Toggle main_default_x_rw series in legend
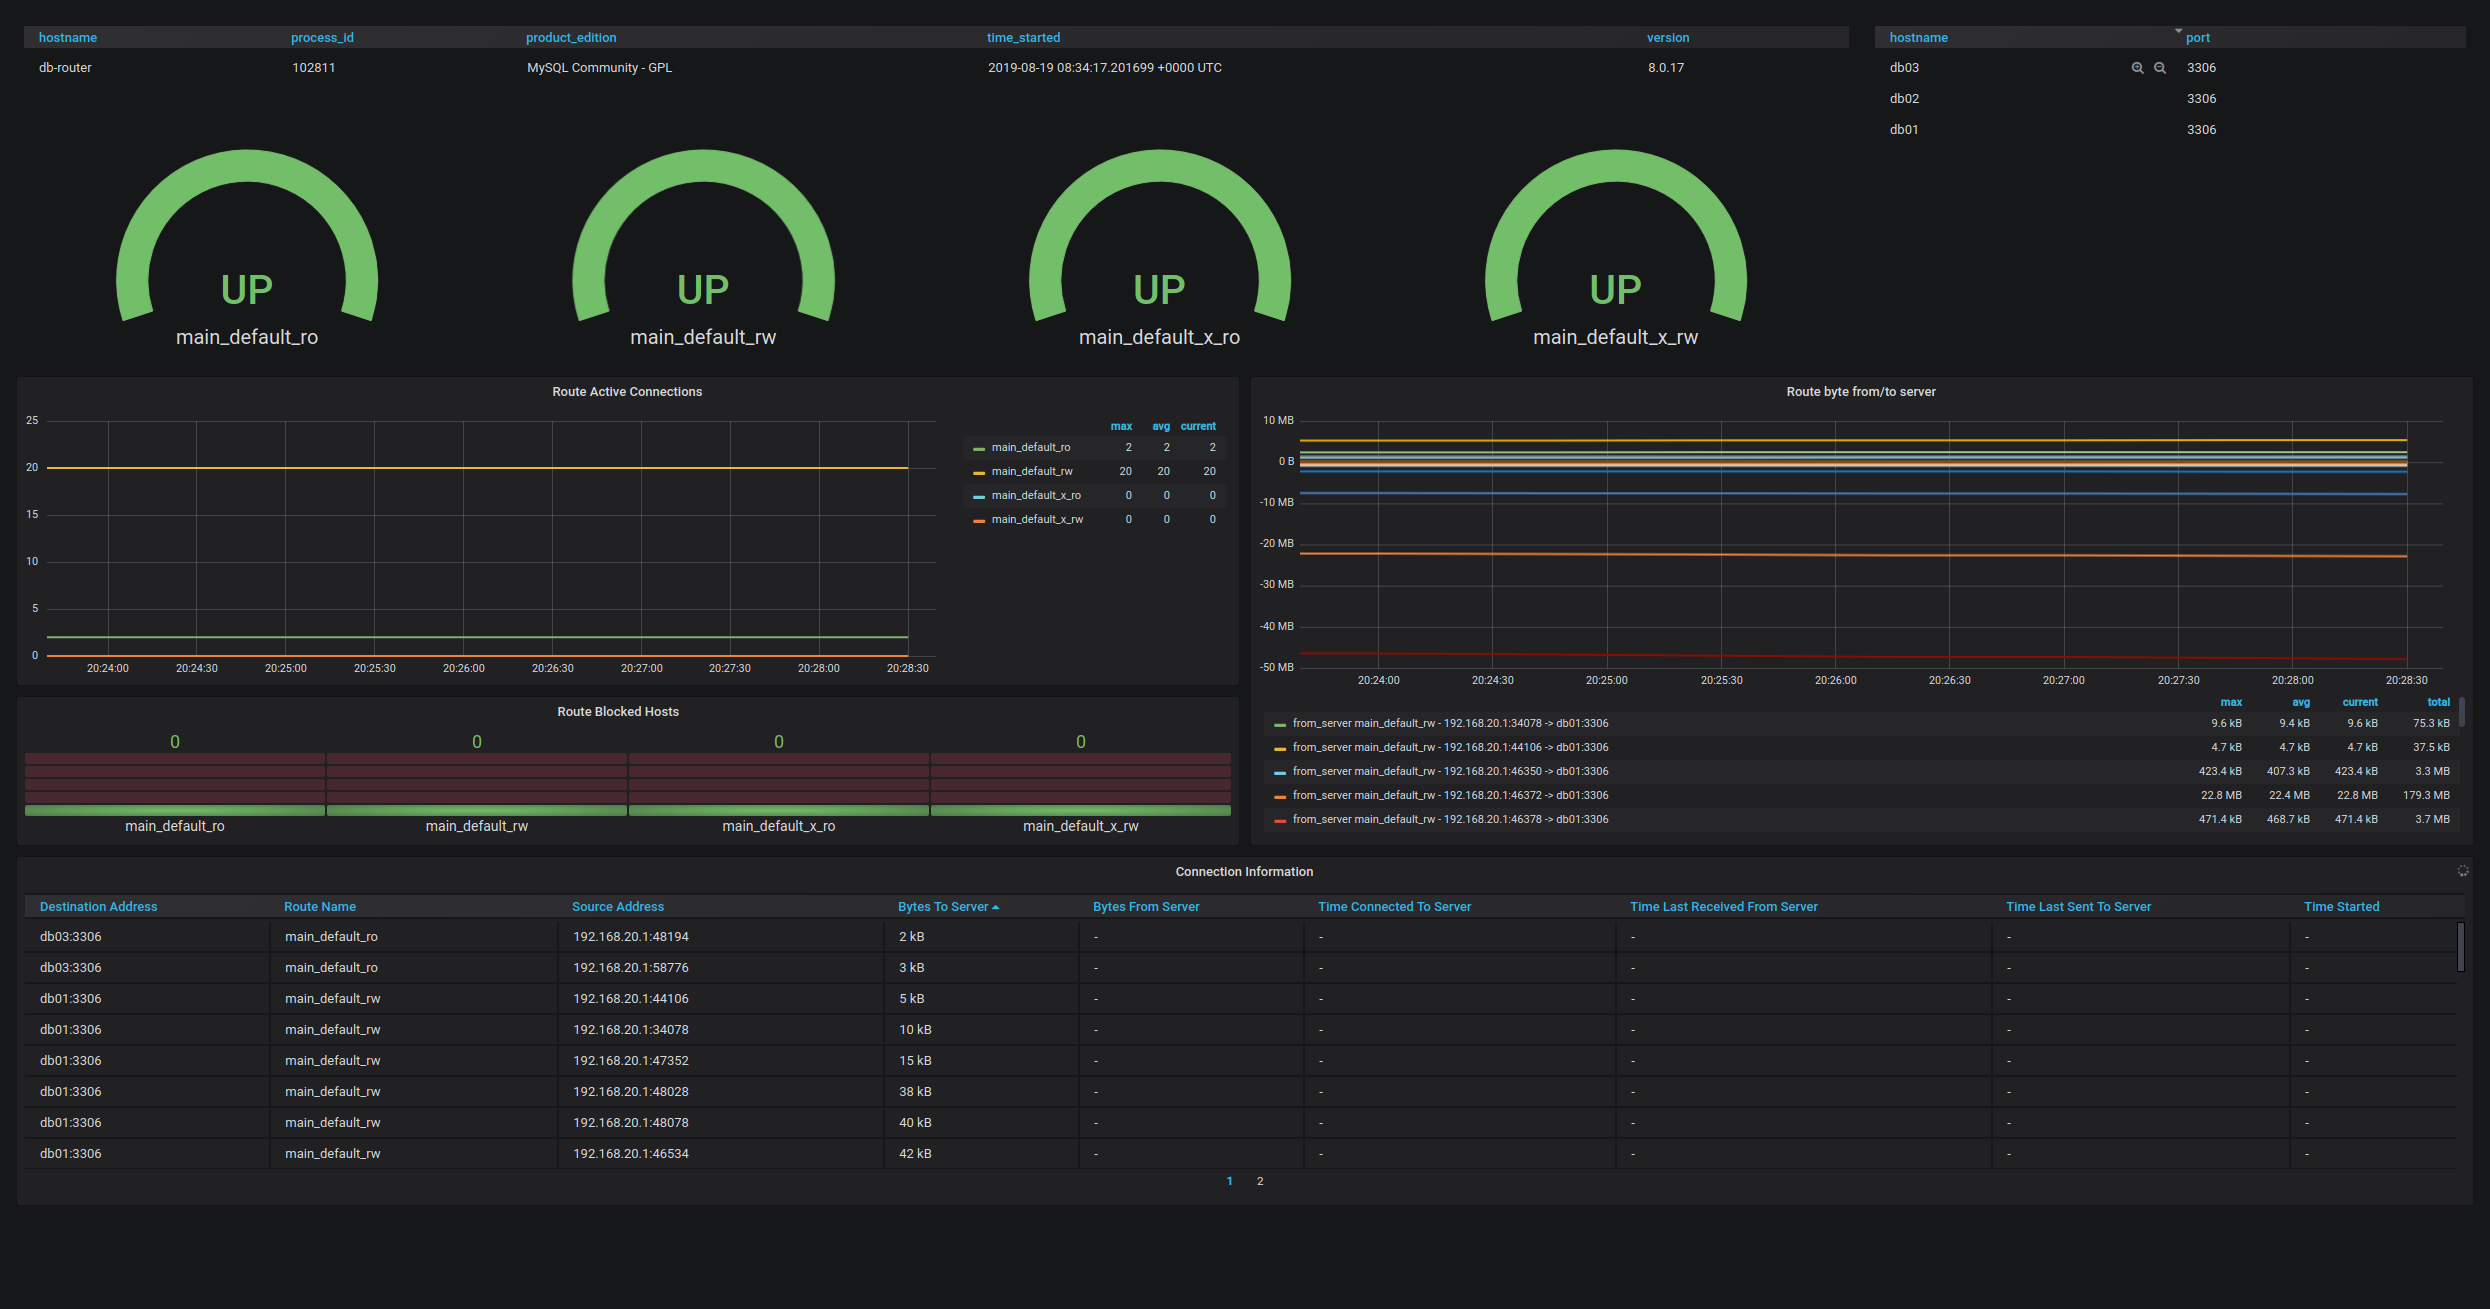The image size is (2490, 1309). (1037, 520)
